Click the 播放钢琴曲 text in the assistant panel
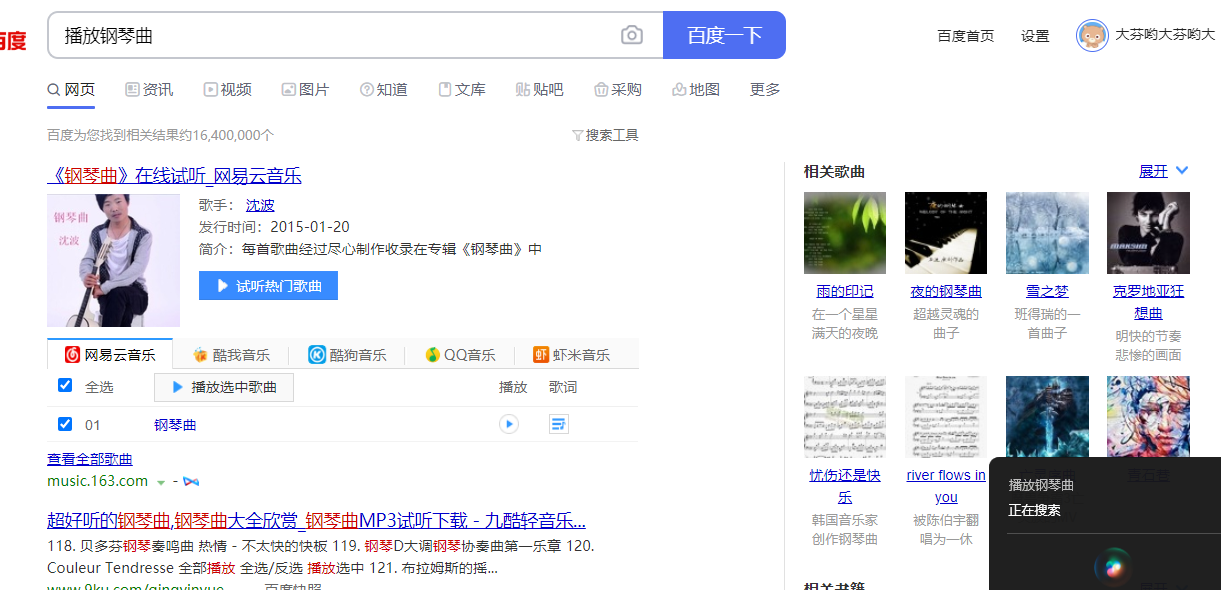 [1041, 485]
